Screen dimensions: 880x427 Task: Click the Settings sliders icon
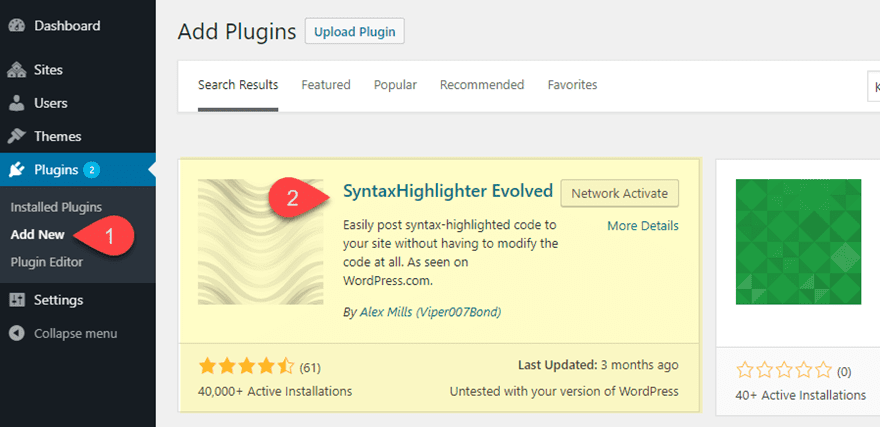click(17, 300)
